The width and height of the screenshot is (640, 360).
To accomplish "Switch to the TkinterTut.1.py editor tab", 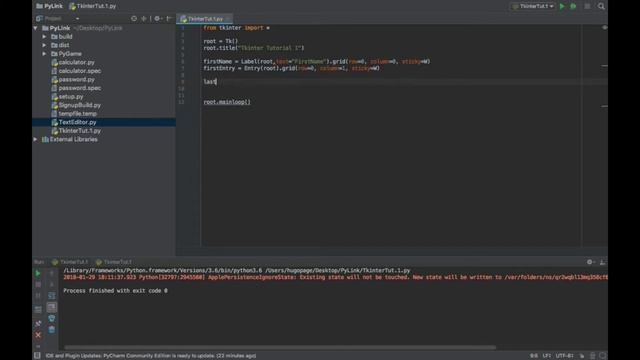I will tap(204, 19).
